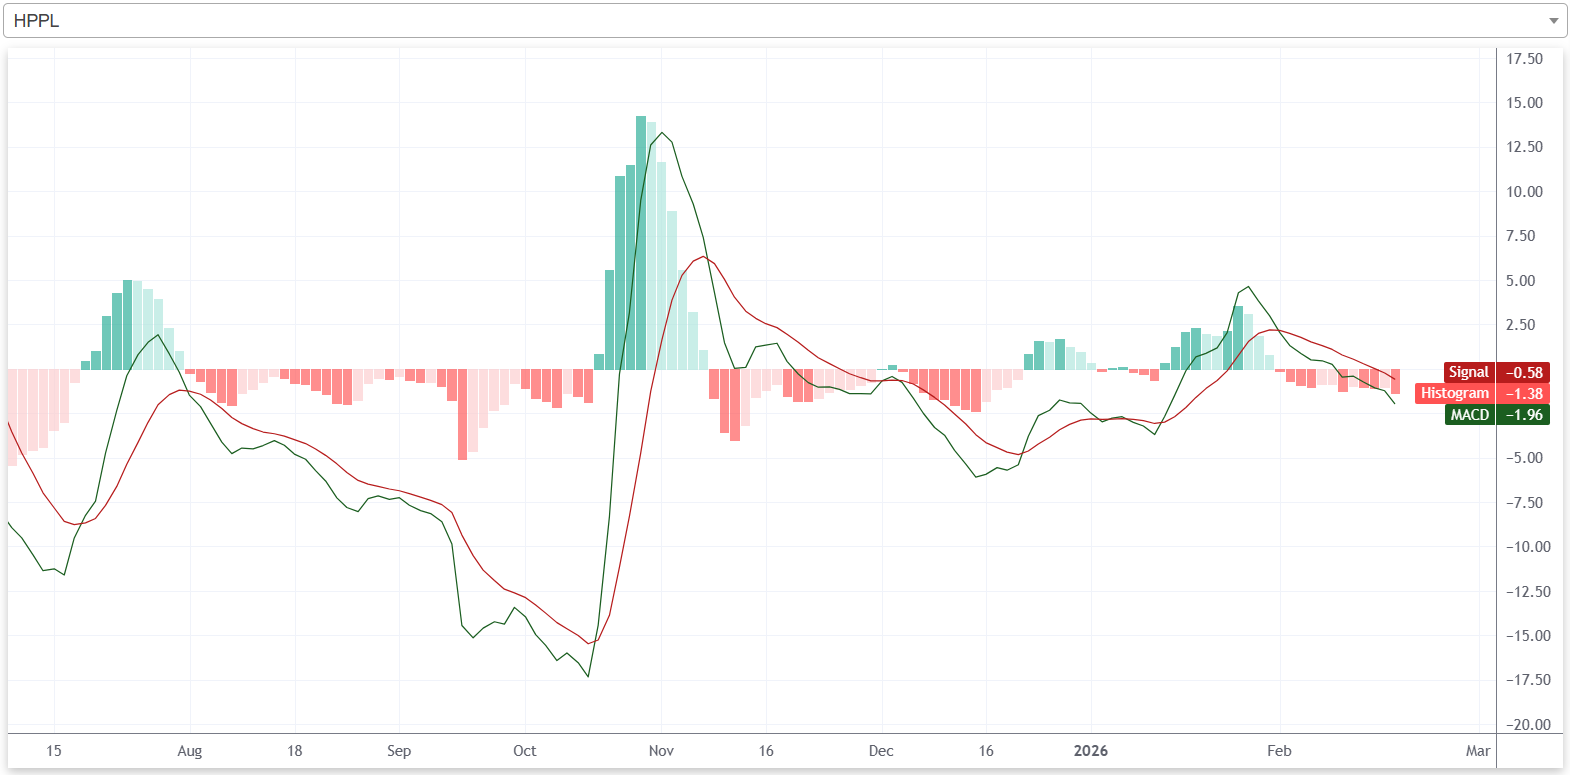Viewport: 1570px width, 775px height.
Task: Select the green MACD legend label
Action: (x=1469, y=414)
